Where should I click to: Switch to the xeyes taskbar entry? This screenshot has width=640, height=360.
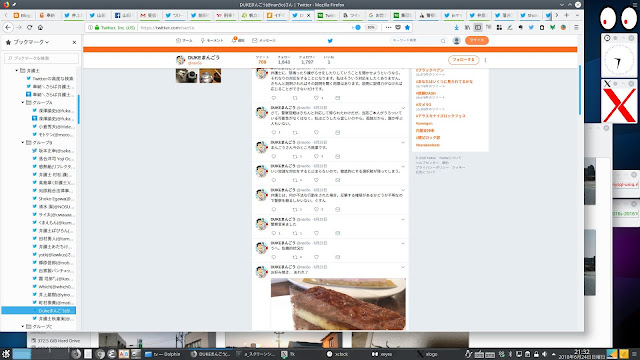pyautogui.click(x=382, y=354)
